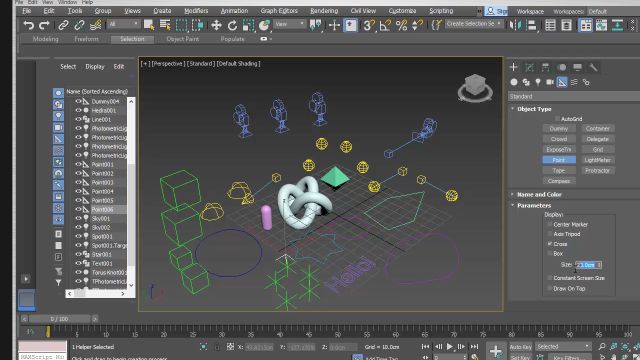
Task: Open the reference coordinate View dropdown
Action: click(x=289, y=24)
